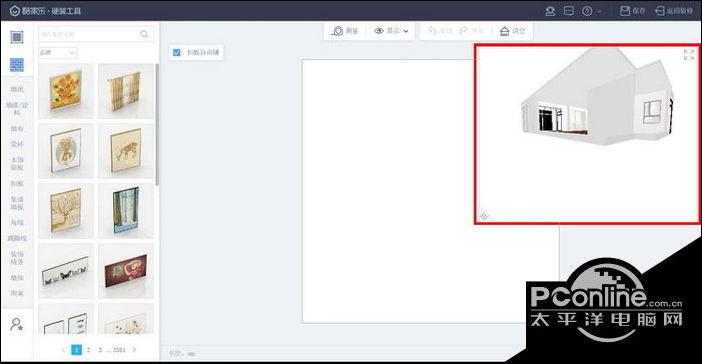
Task: Open the 品牌 brand filter dropdown
Action: (58, 53)
